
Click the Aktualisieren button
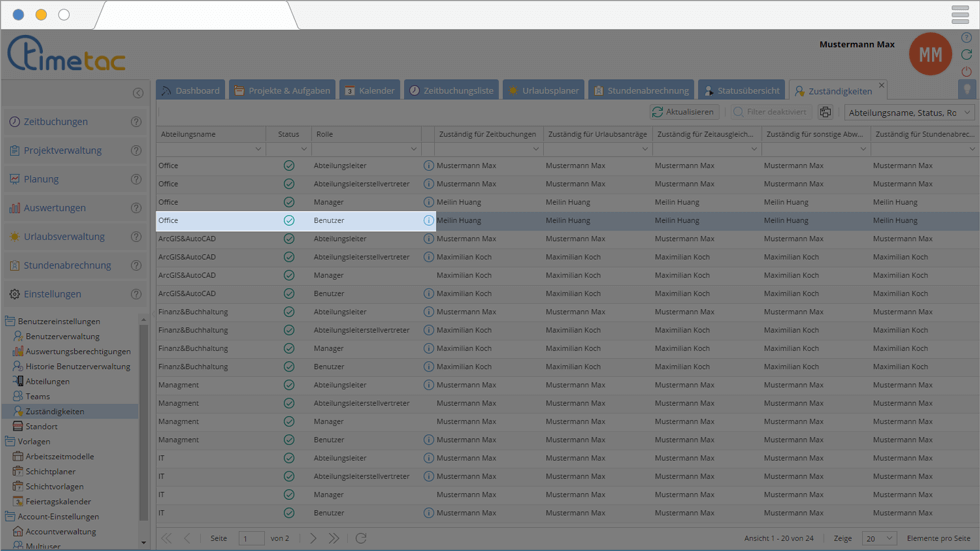point(683,113)
